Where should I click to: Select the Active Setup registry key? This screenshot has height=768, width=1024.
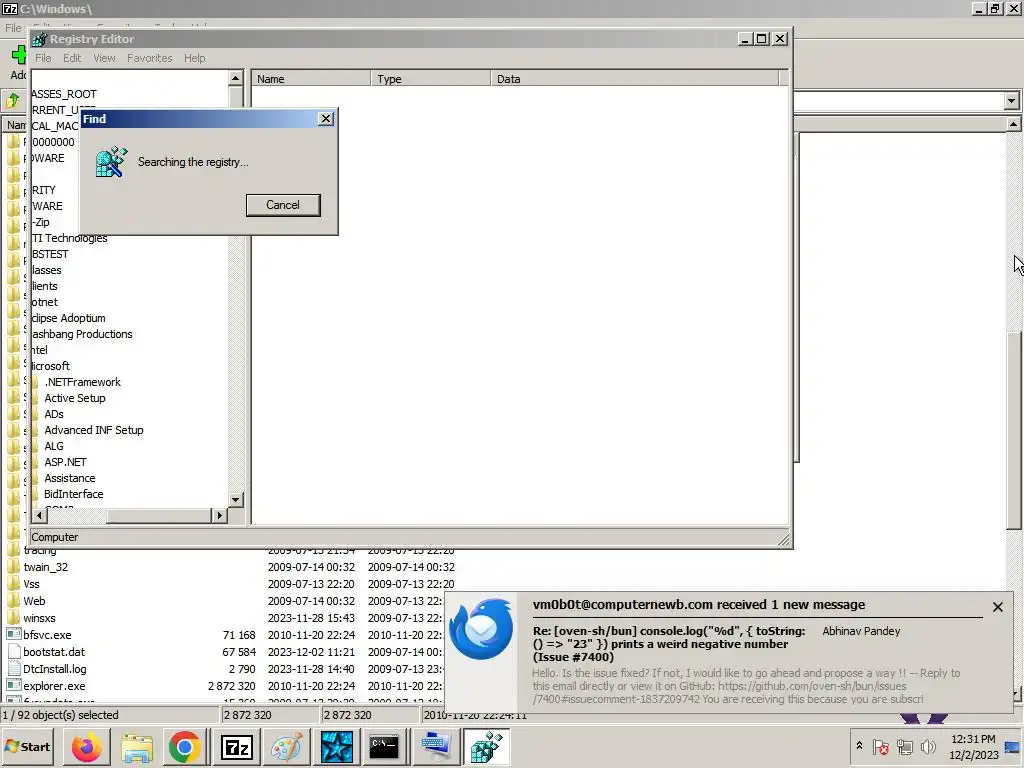74,398
